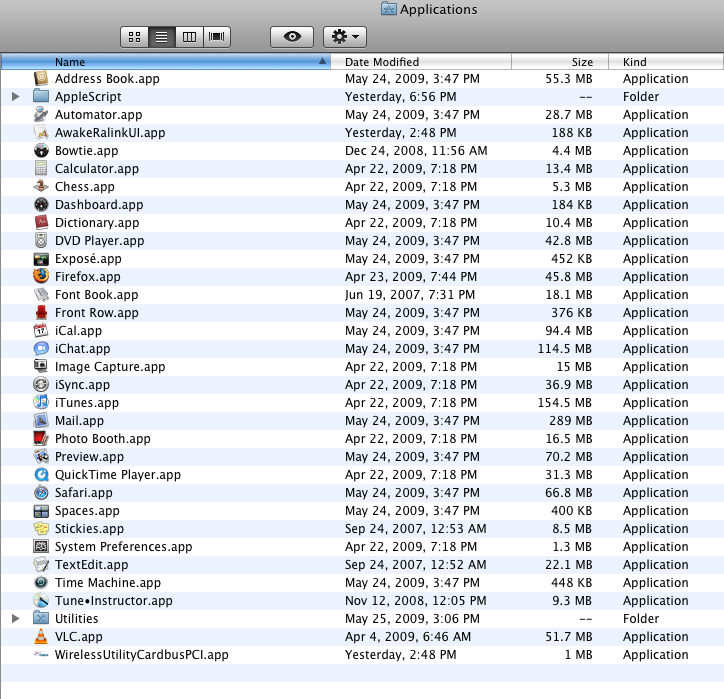Click the '154.5 MB' size value
This screenshot has height=699, width=724.
click(565, 403)
